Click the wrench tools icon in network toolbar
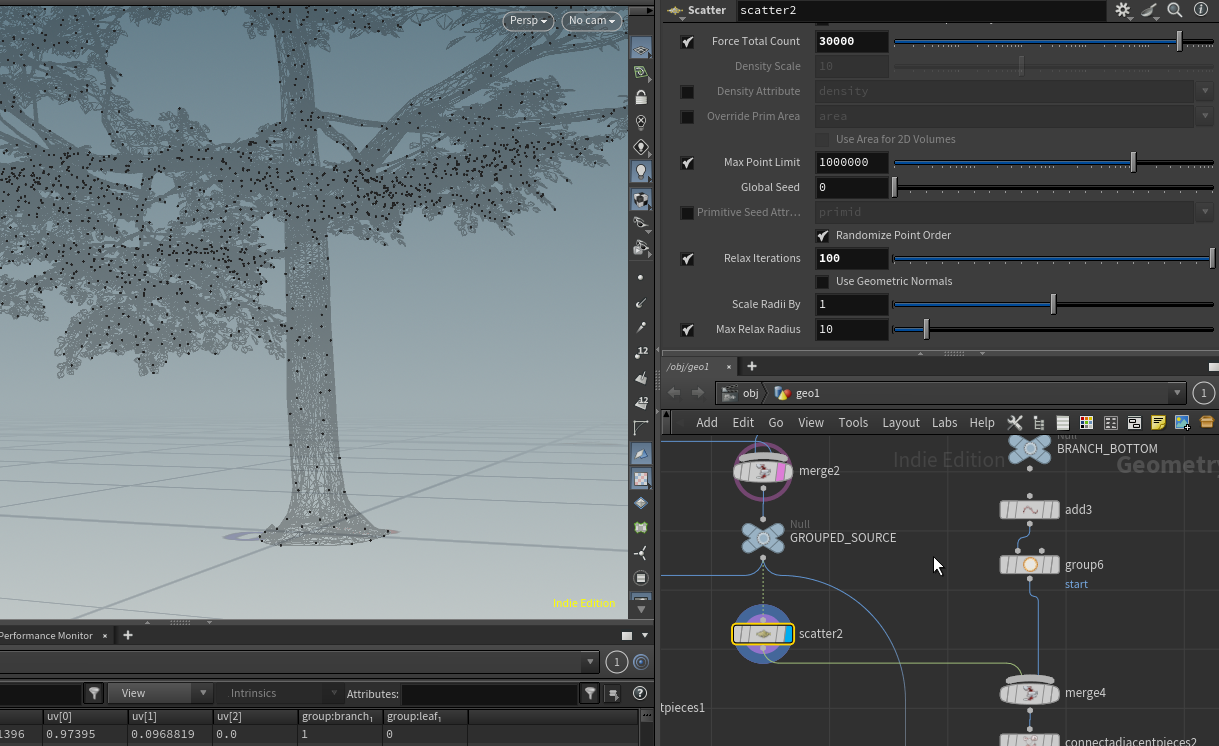 coord(1014,423)
